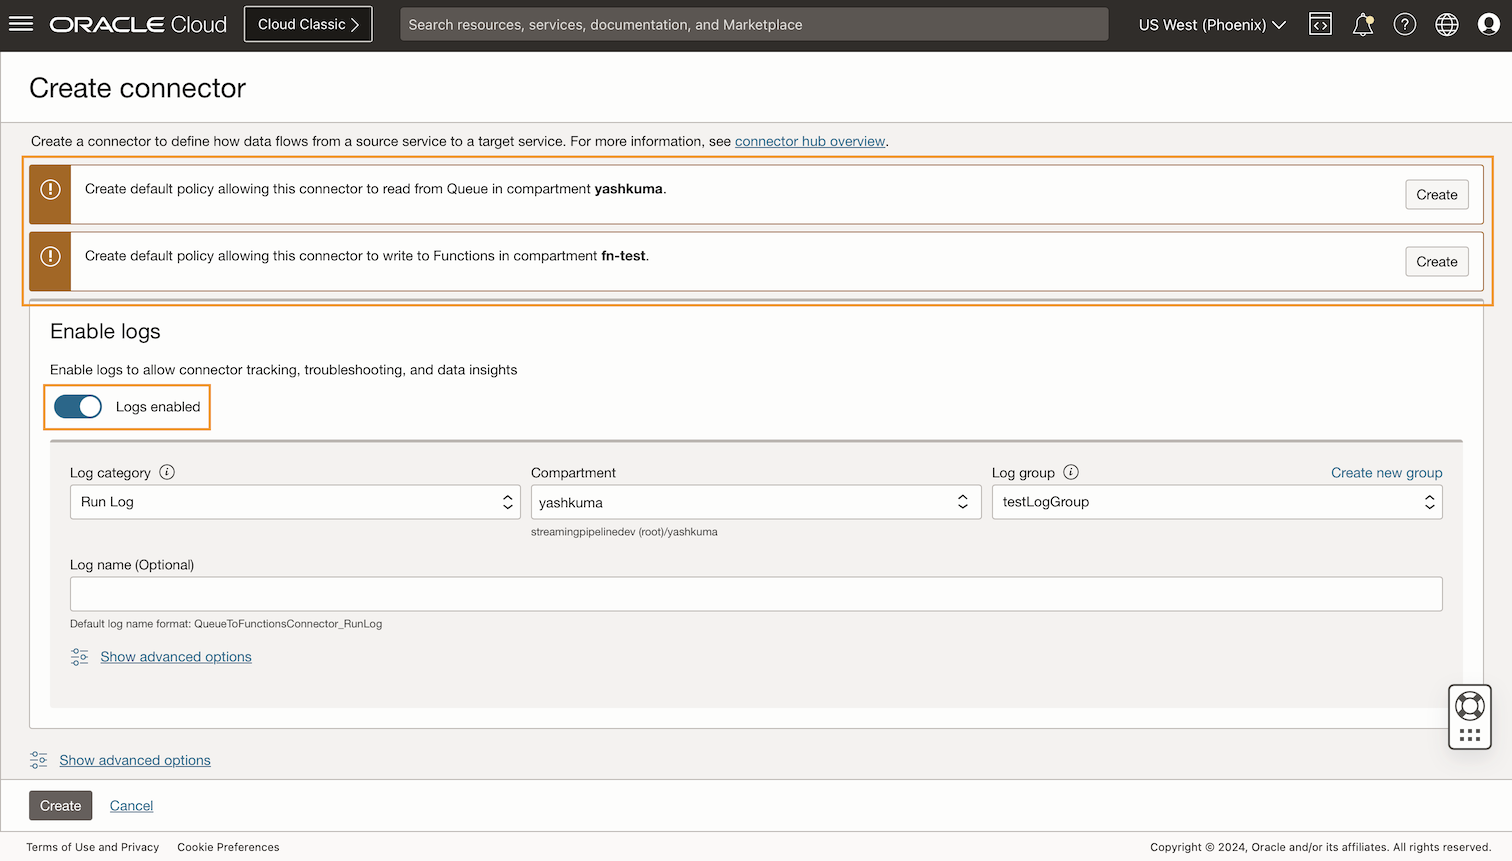View the Log category info tooltip icon
Screen dimensions: 1512x861
pyautogui.click(x=166, y=472)
